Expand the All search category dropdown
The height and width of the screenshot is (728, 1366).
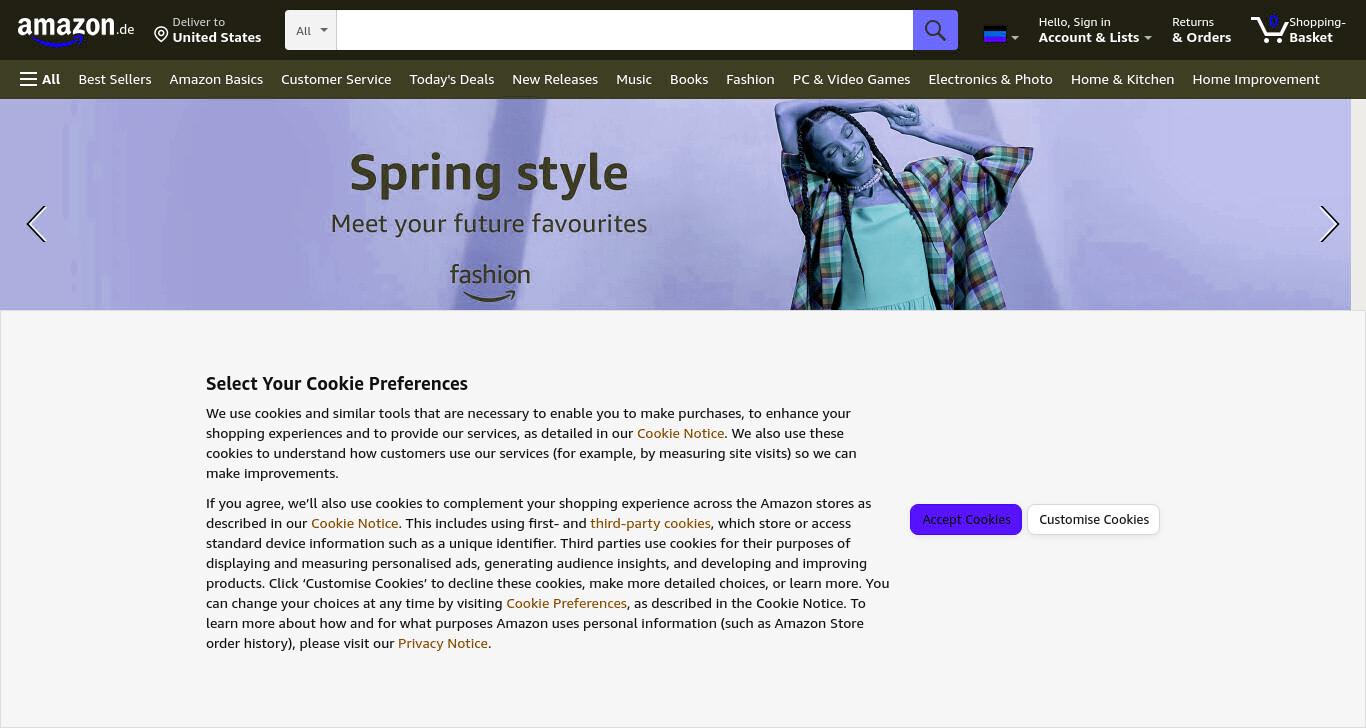click(x=311, y=30)
